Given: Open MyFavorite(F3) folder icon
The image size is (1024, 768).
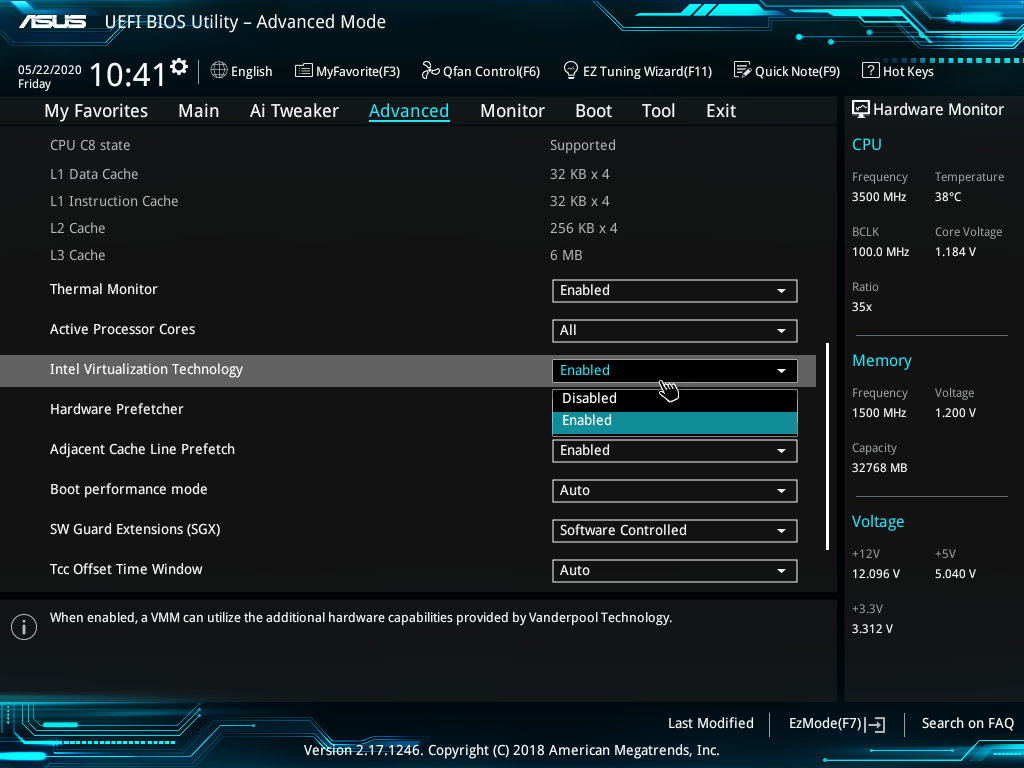Looking at the screenshot, I should tap(304, 71).
